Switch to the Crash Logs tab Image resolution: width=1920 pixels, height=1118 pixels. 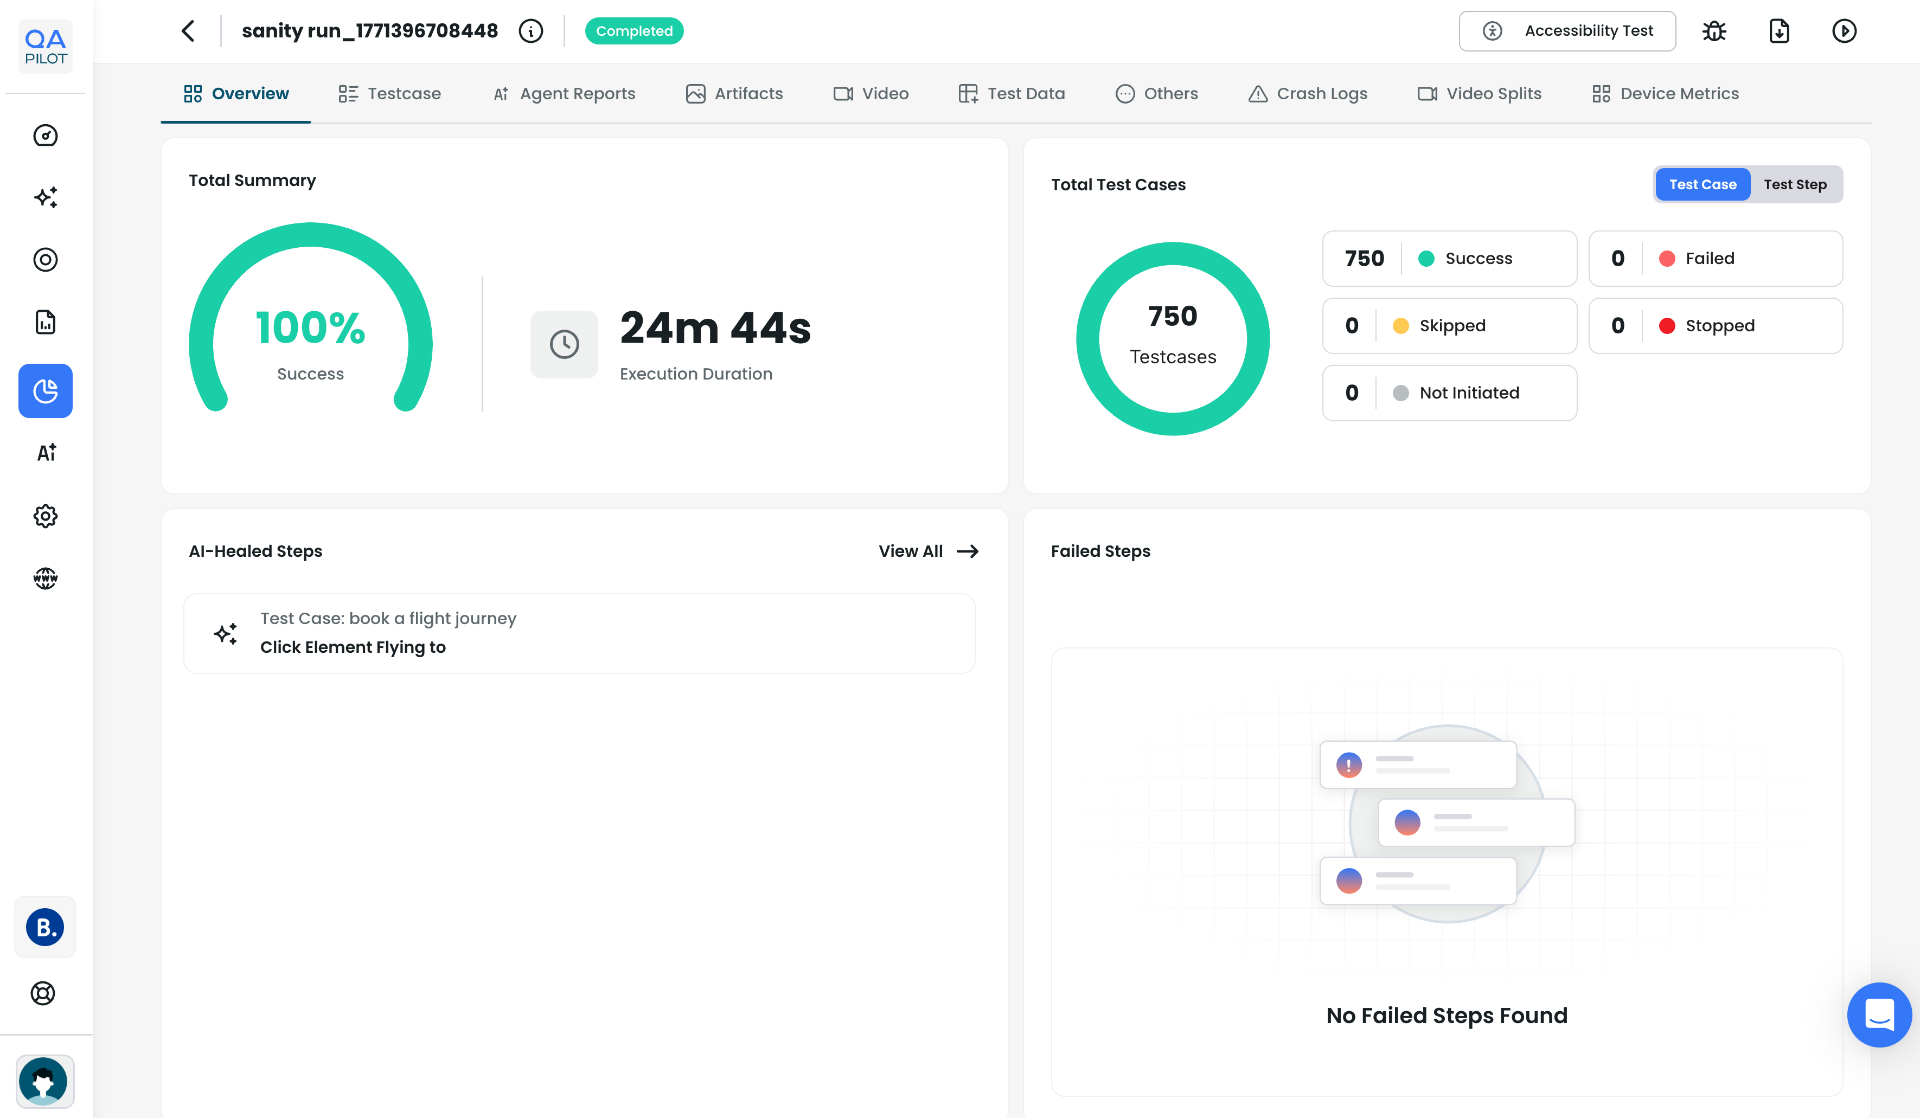click(x=1308, y=93)
